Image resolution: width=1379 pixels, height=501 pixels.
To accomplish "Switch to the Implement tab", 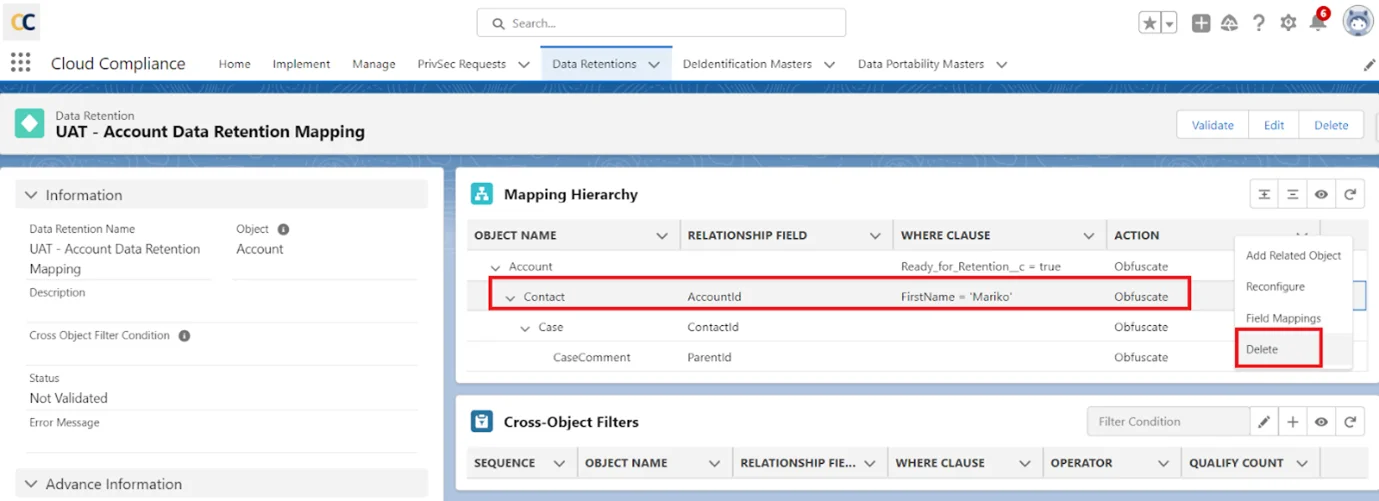I will 301,64.
